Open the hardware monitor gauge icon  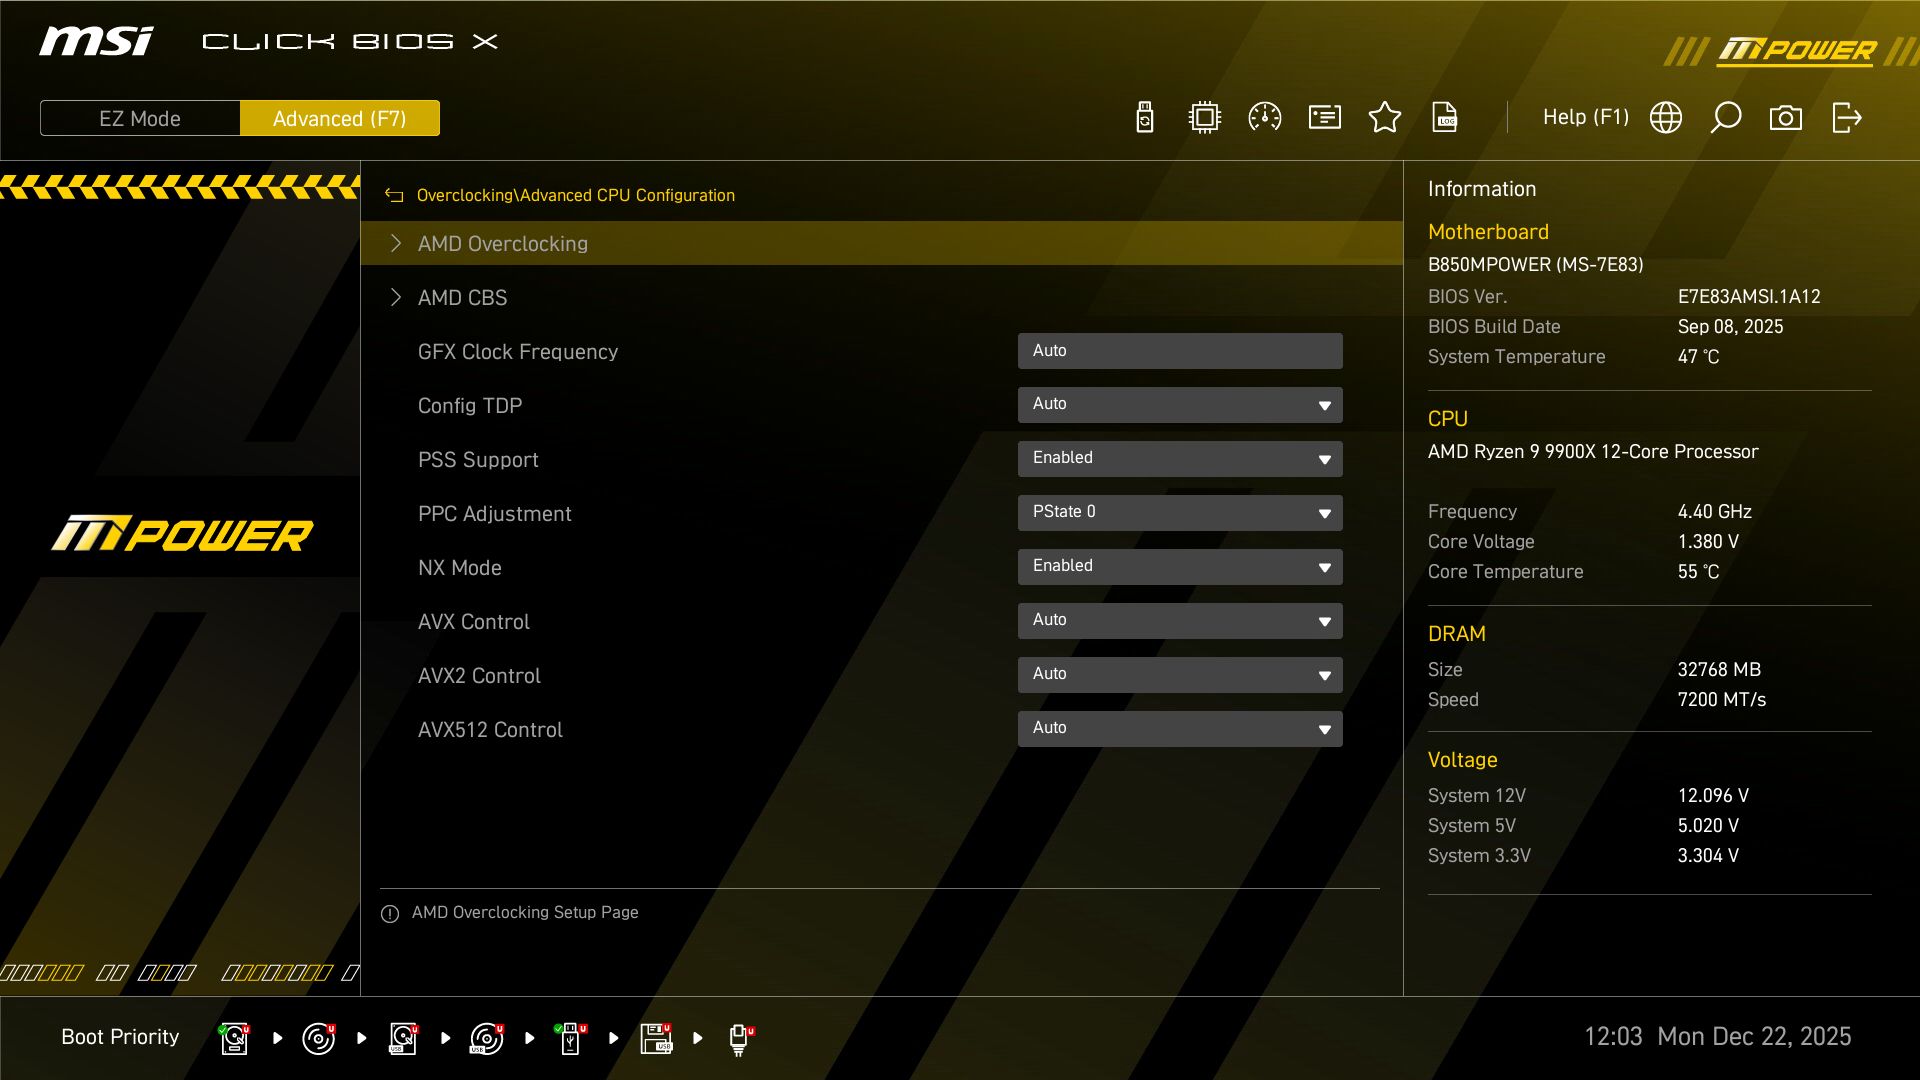click(1265, 117)
